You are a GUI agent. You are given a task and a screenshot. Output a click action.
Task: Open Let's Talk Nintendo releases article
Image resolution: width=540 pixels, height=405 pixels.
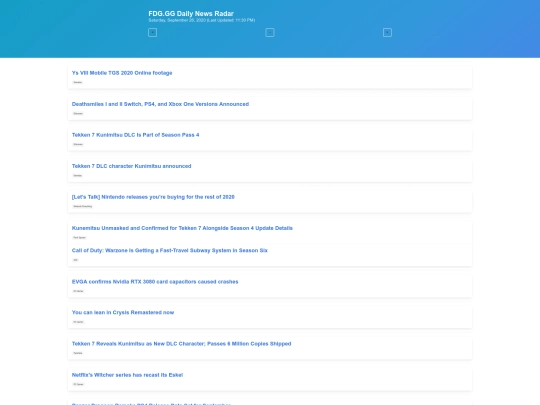[153, 197]
